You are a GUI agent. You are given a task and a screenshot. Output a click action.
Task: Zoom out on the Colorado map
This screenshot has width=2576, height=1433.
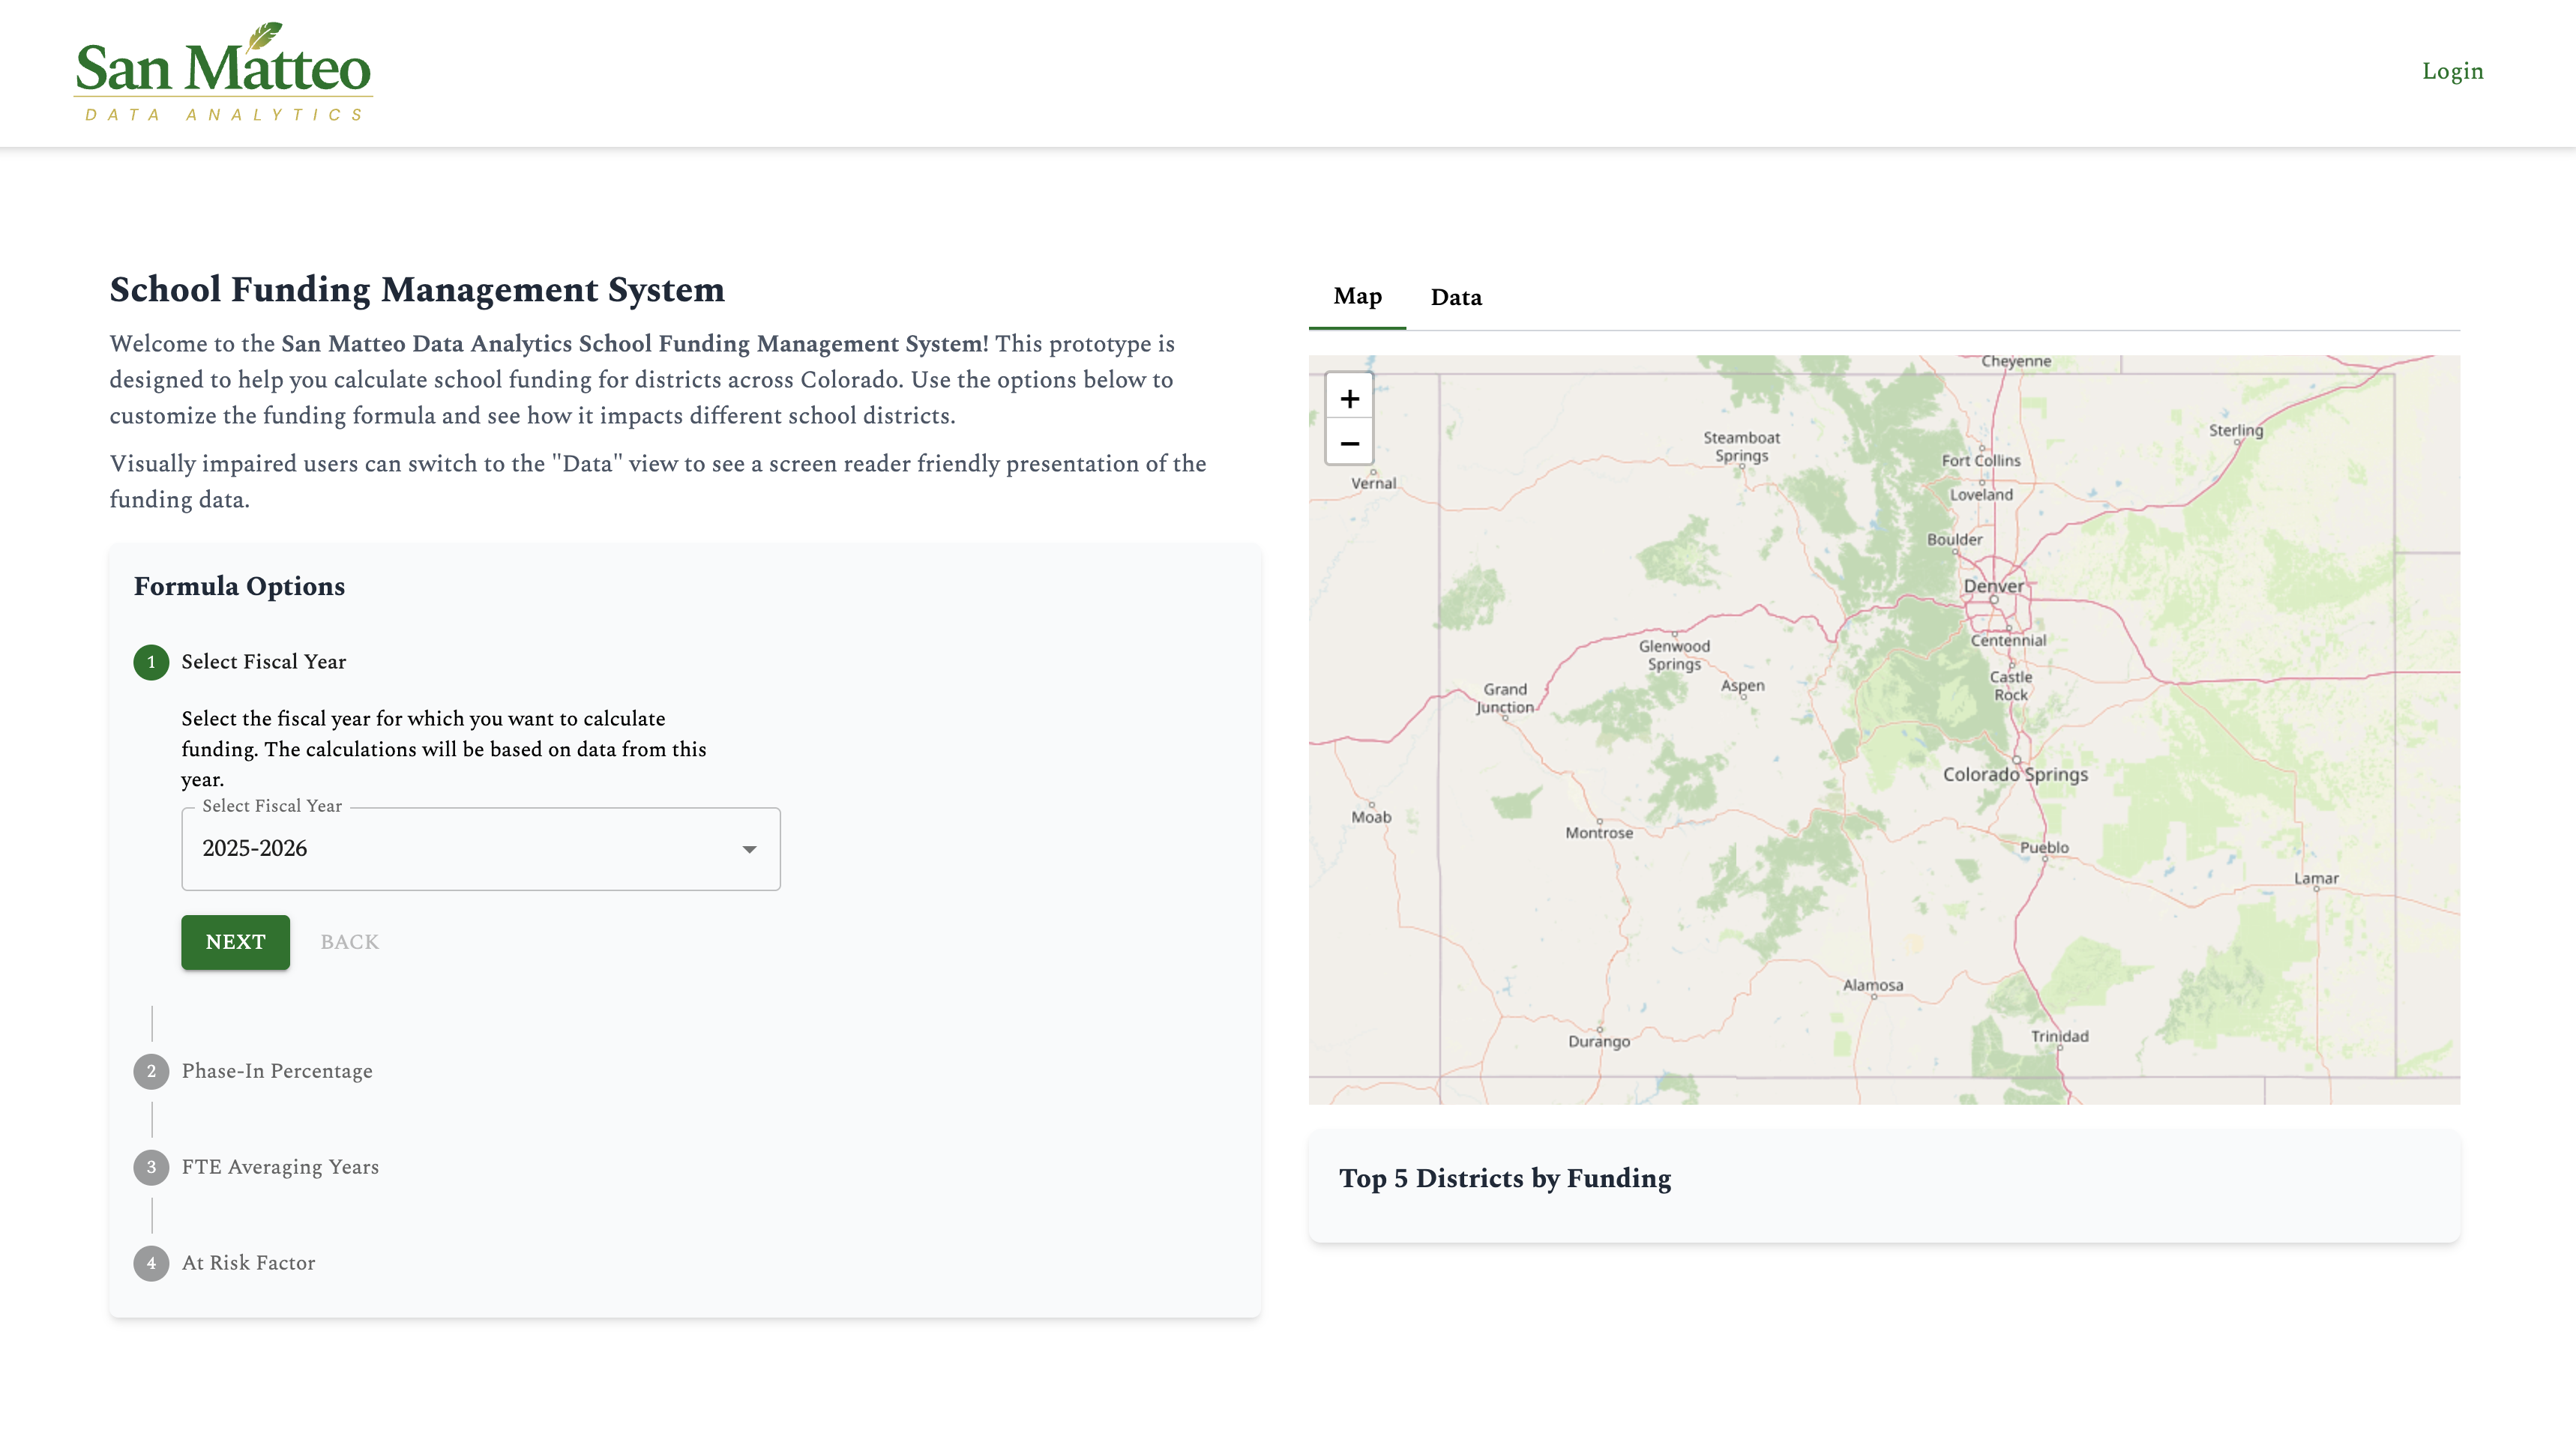click(x=1349, y=443)
